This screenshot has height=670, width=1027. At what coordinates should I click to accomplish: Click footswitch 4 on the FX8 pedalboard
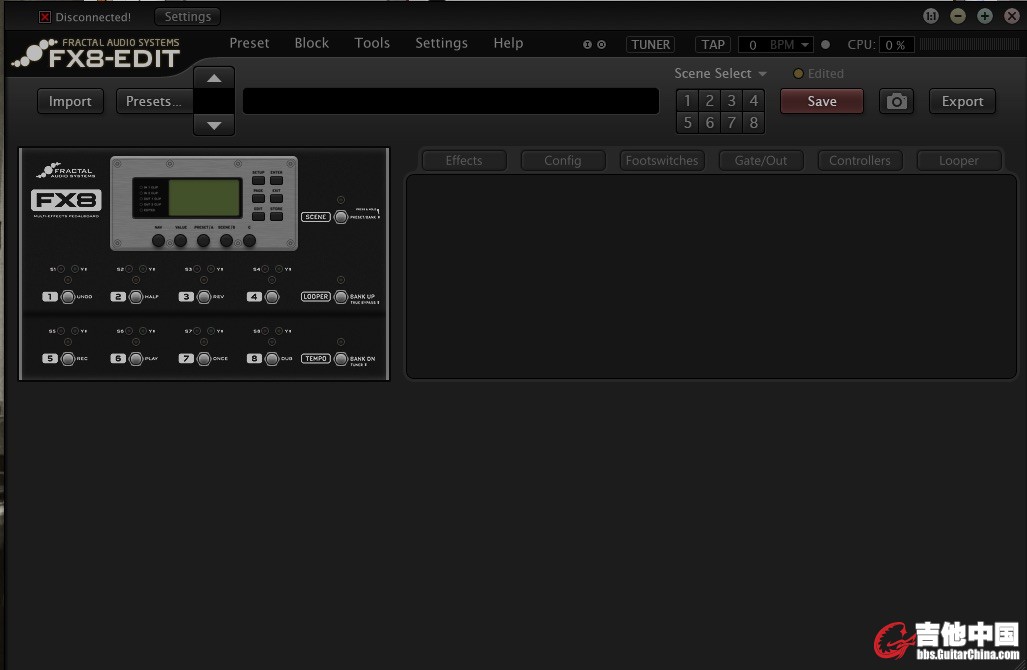coord(272,297)
